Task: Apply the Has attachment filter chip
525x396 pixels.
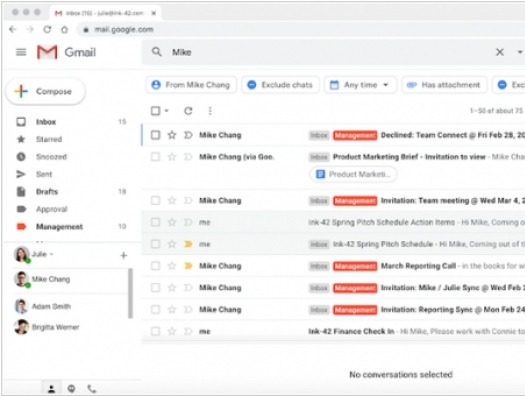Action: coord(444,85)
